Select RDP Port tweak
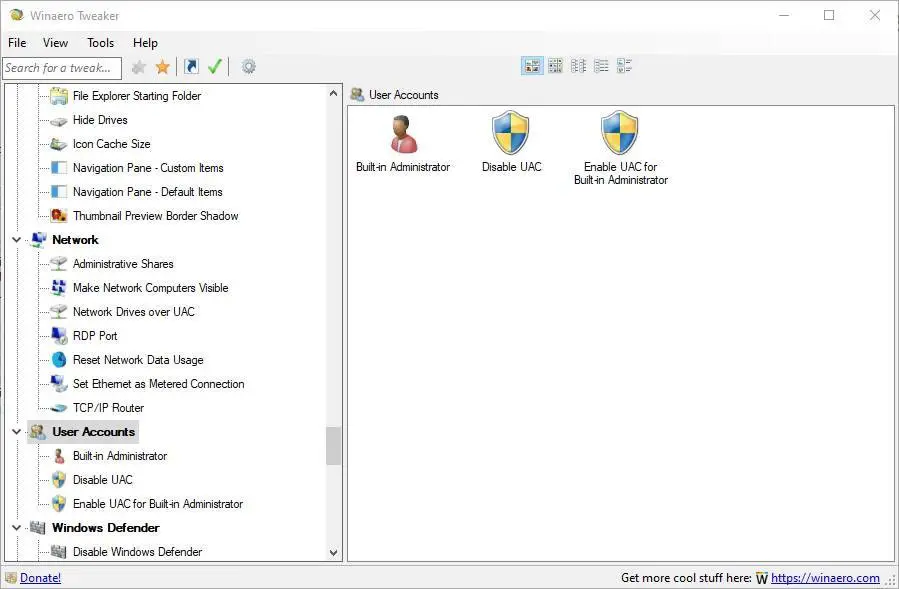Image resolution: width=899 pixels, height=589 pixels. [95, 336]
